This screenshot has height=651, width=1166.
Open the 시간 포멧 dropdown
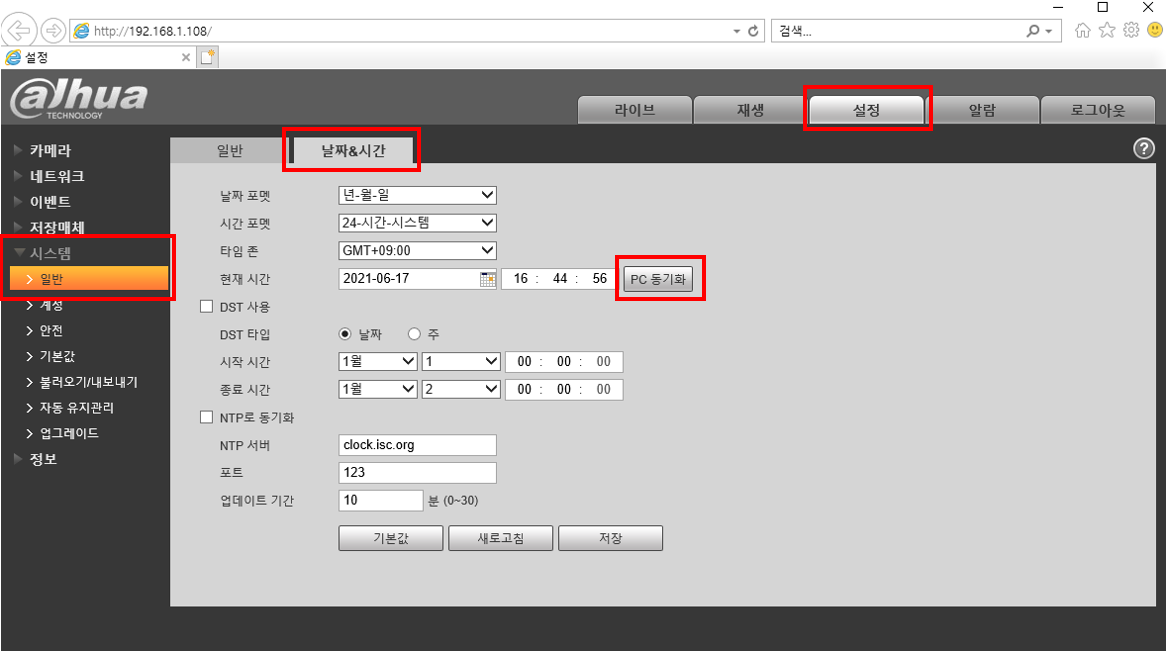(x=417, y=222)
